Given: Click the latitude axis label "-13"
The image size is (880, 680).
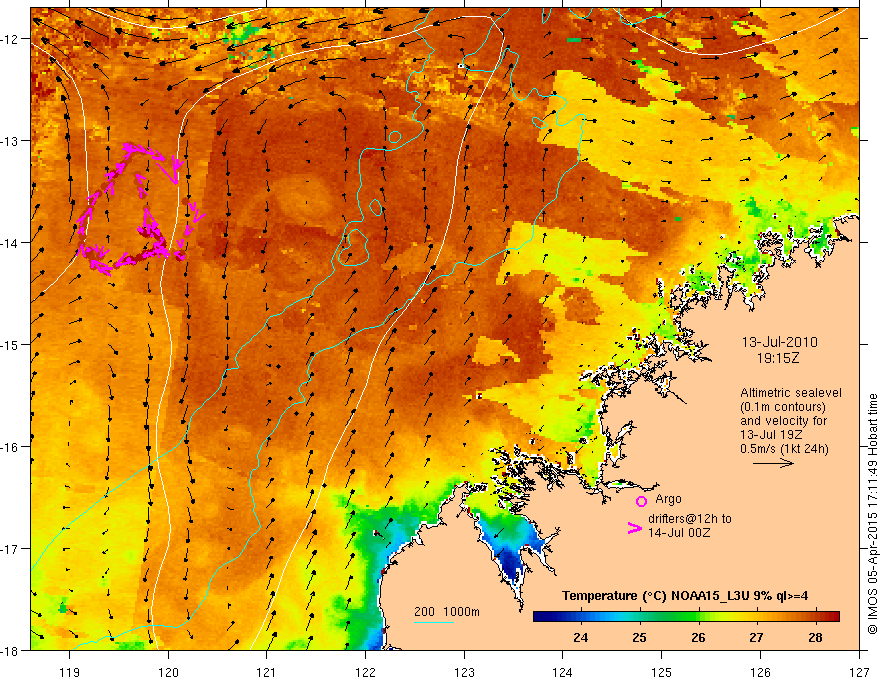Looking at the screenshot, I should [10, 141].
